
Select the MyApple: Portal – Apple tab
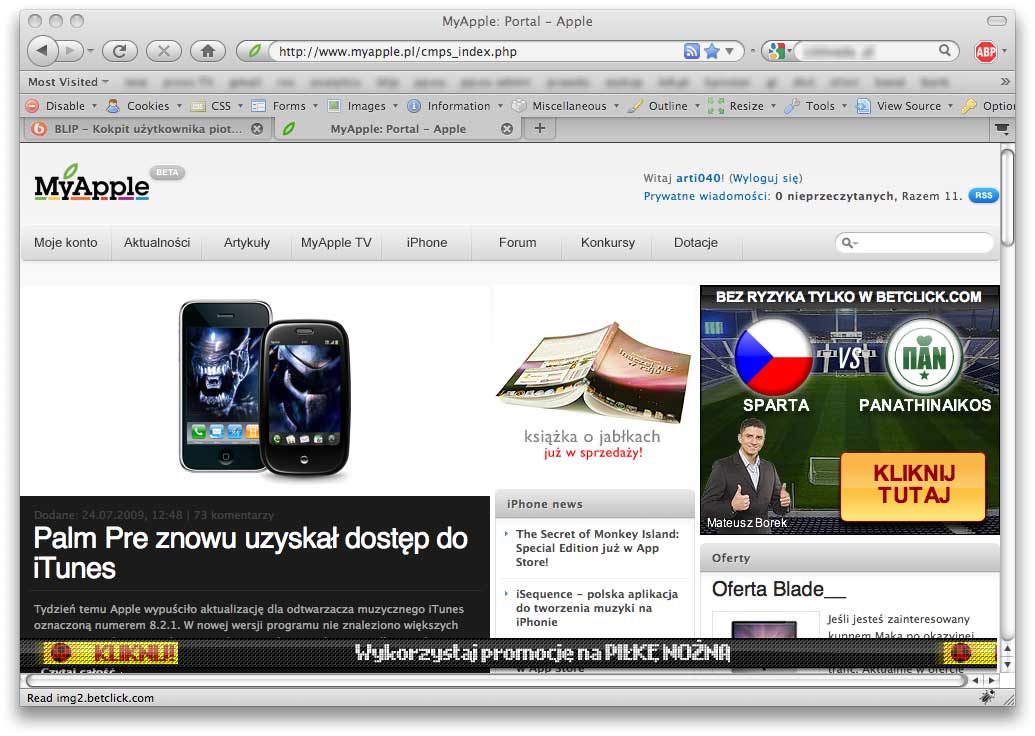click(398, 129)
